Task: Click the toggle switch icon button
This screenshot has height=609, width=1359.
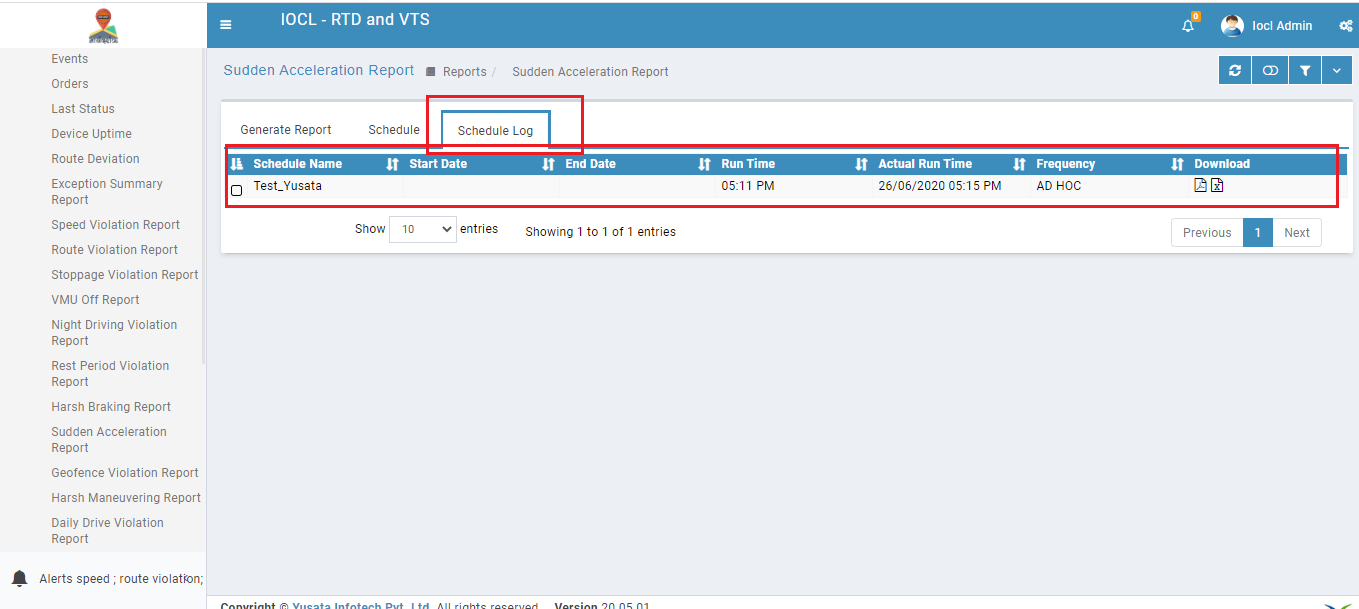Action: (x=1270, y=71)
